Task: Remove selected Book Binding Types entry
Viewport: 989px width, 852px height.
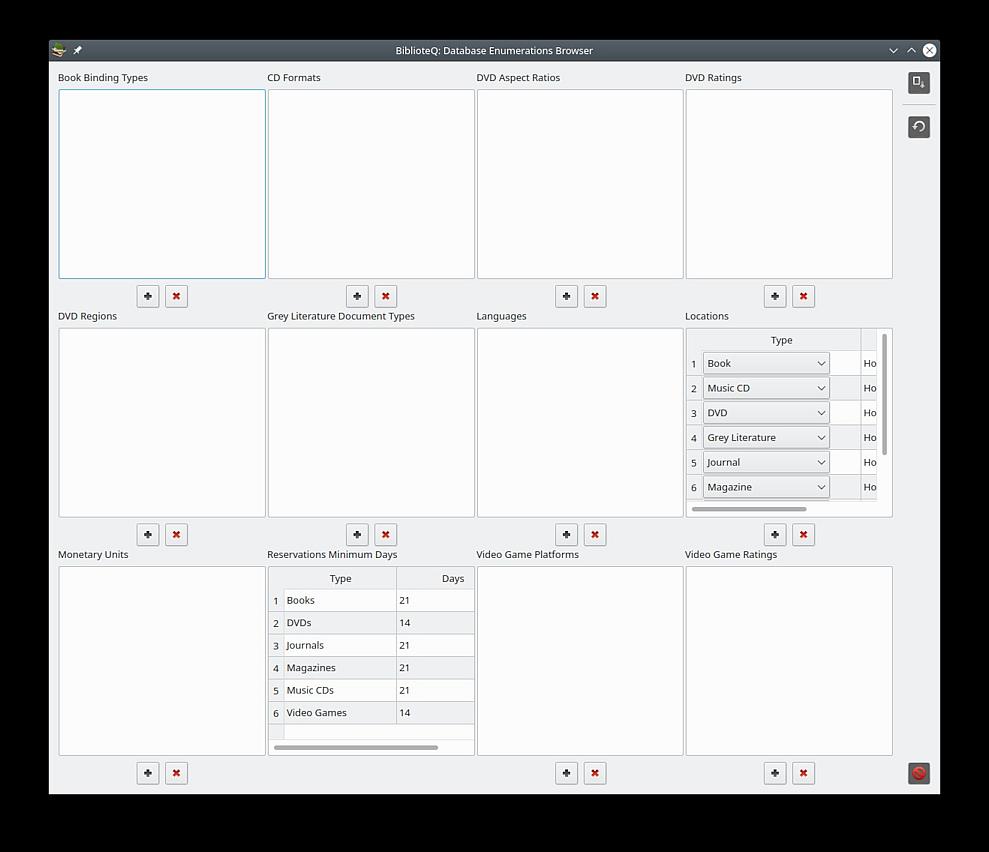Action: pos(177,296)
